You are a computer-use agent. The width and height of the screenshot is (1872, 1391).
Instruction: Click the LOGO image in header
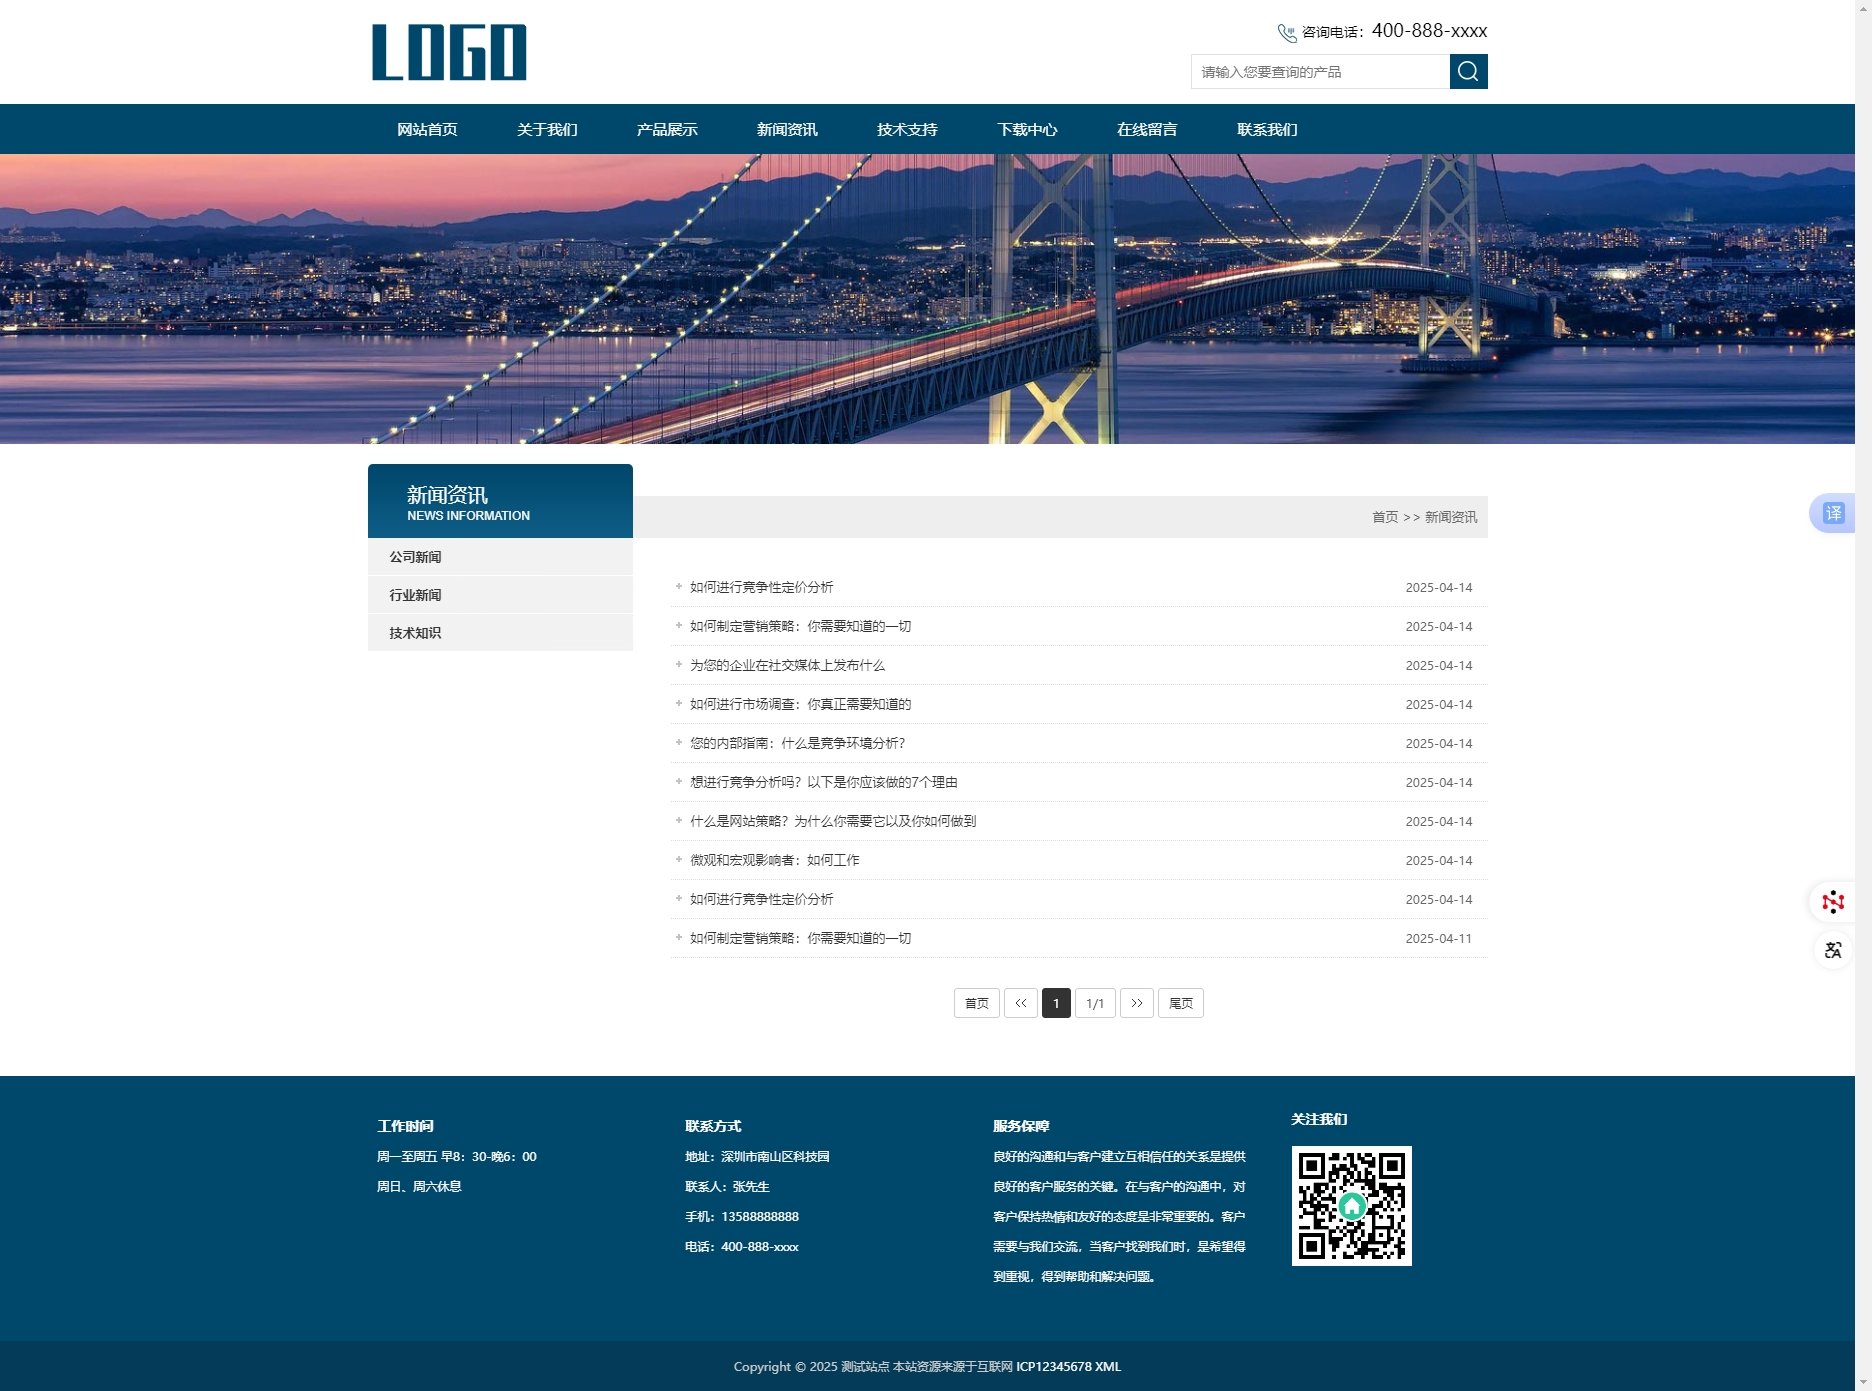449,52
